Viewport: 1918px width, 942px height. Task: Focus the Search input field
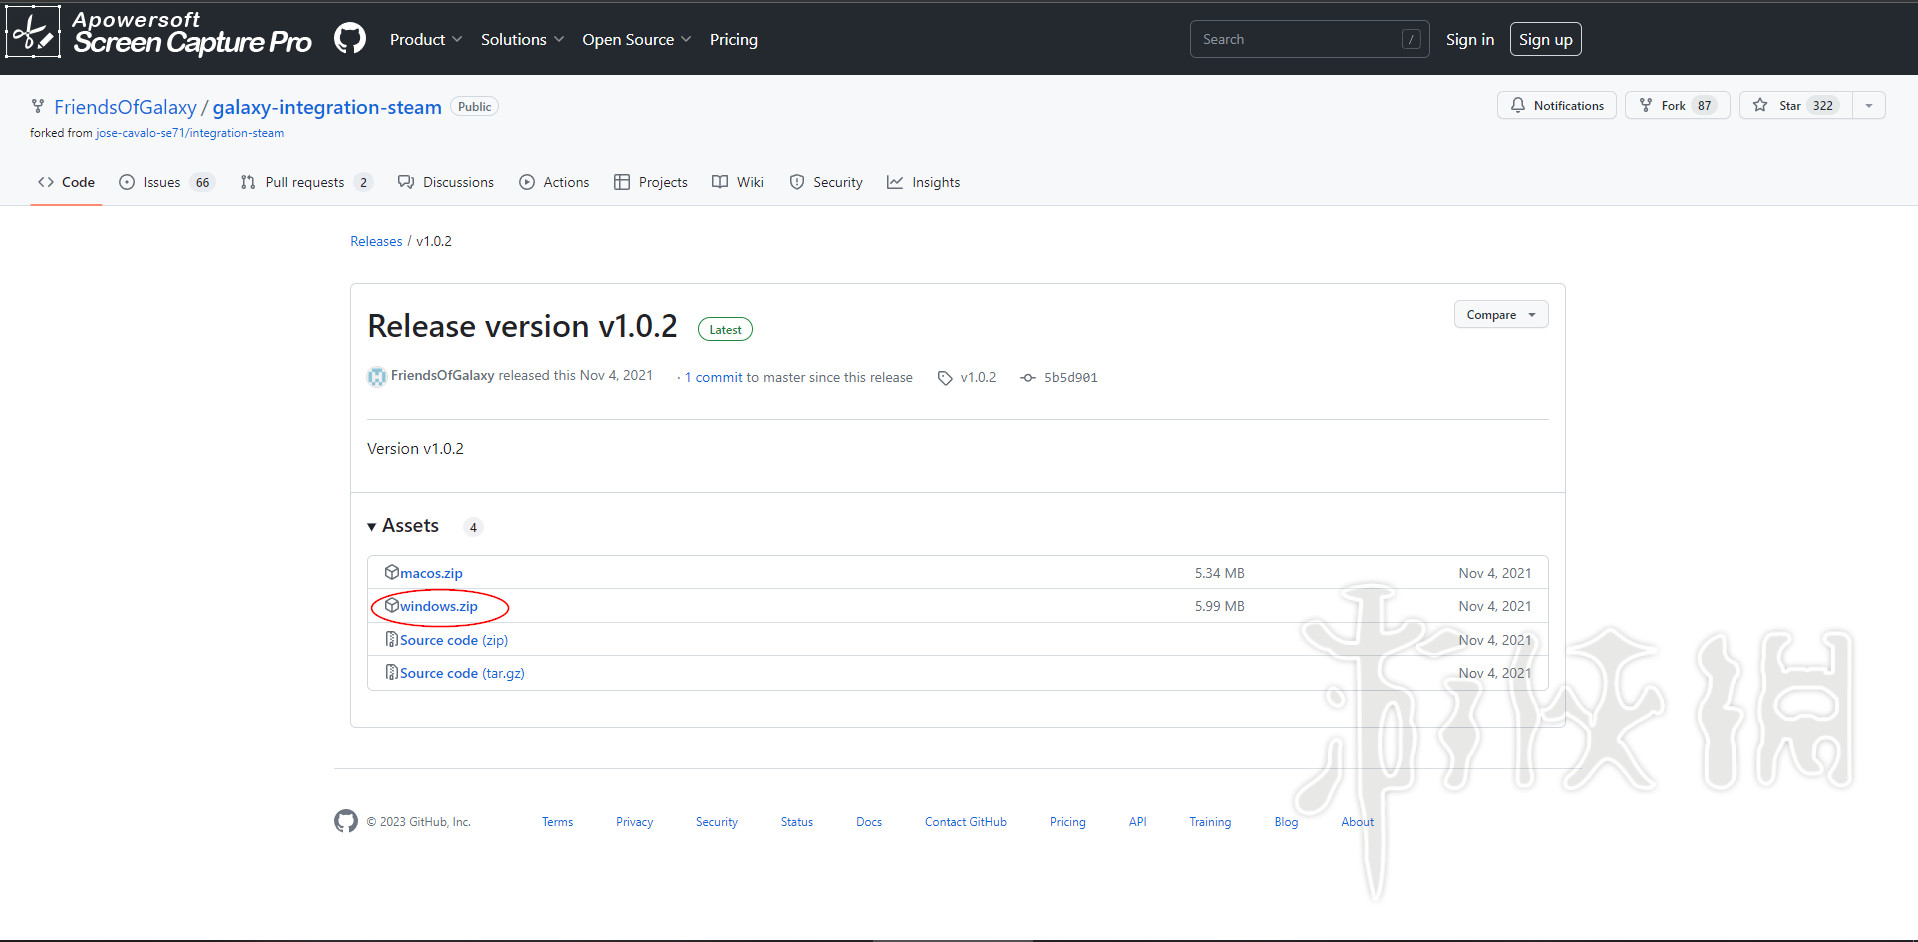click(1309, 39)
